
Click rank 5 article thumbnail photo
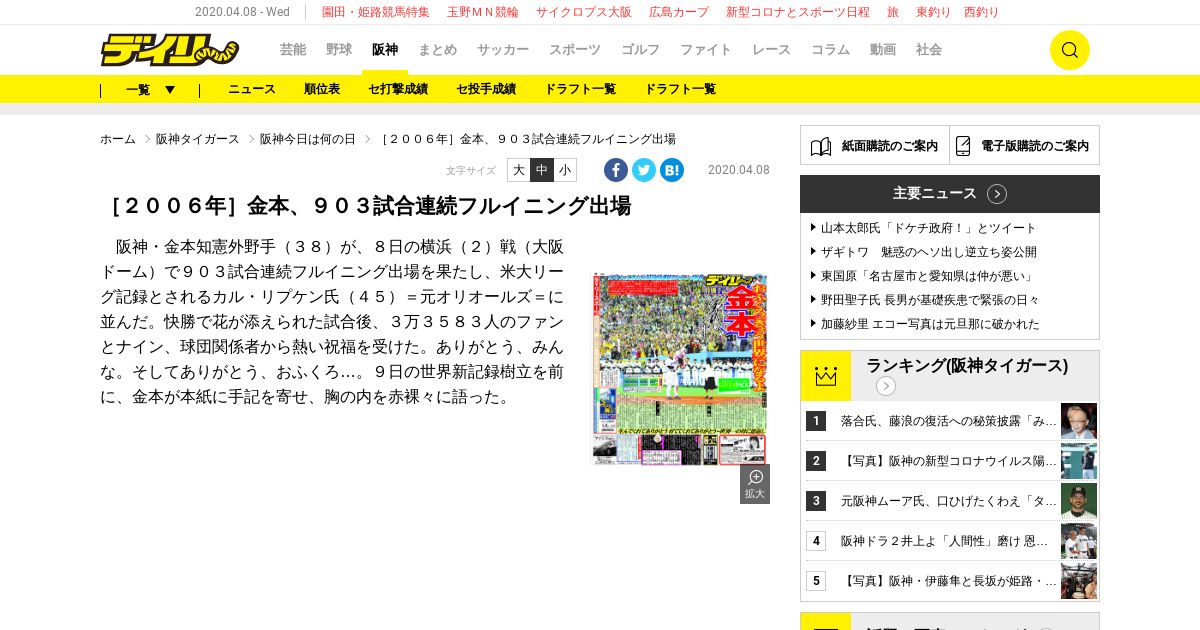point(1079,581)
